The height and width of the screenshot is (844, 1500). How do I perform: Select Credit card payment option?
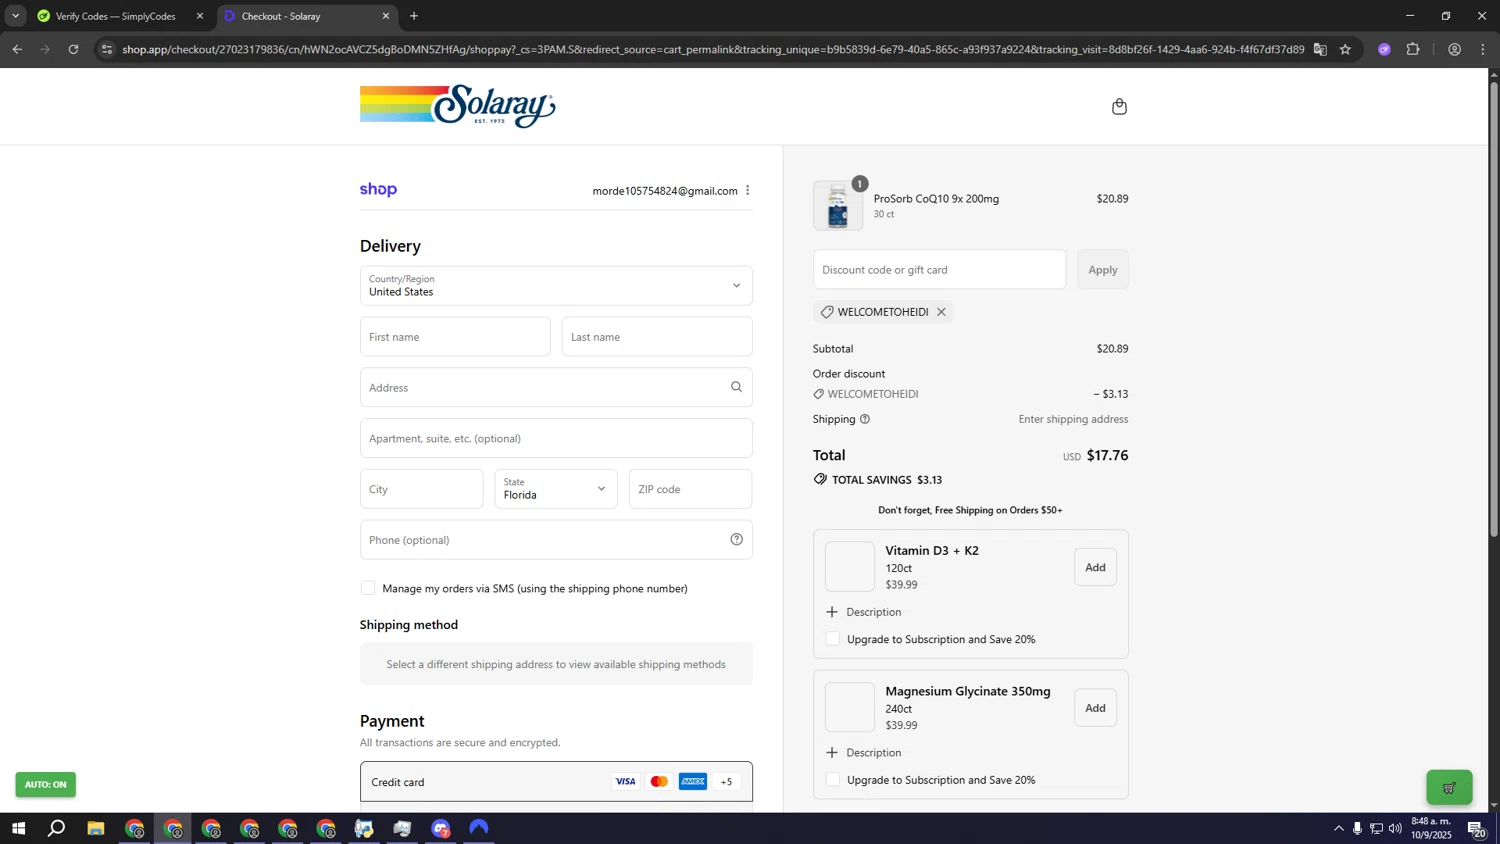click(556, 782)
